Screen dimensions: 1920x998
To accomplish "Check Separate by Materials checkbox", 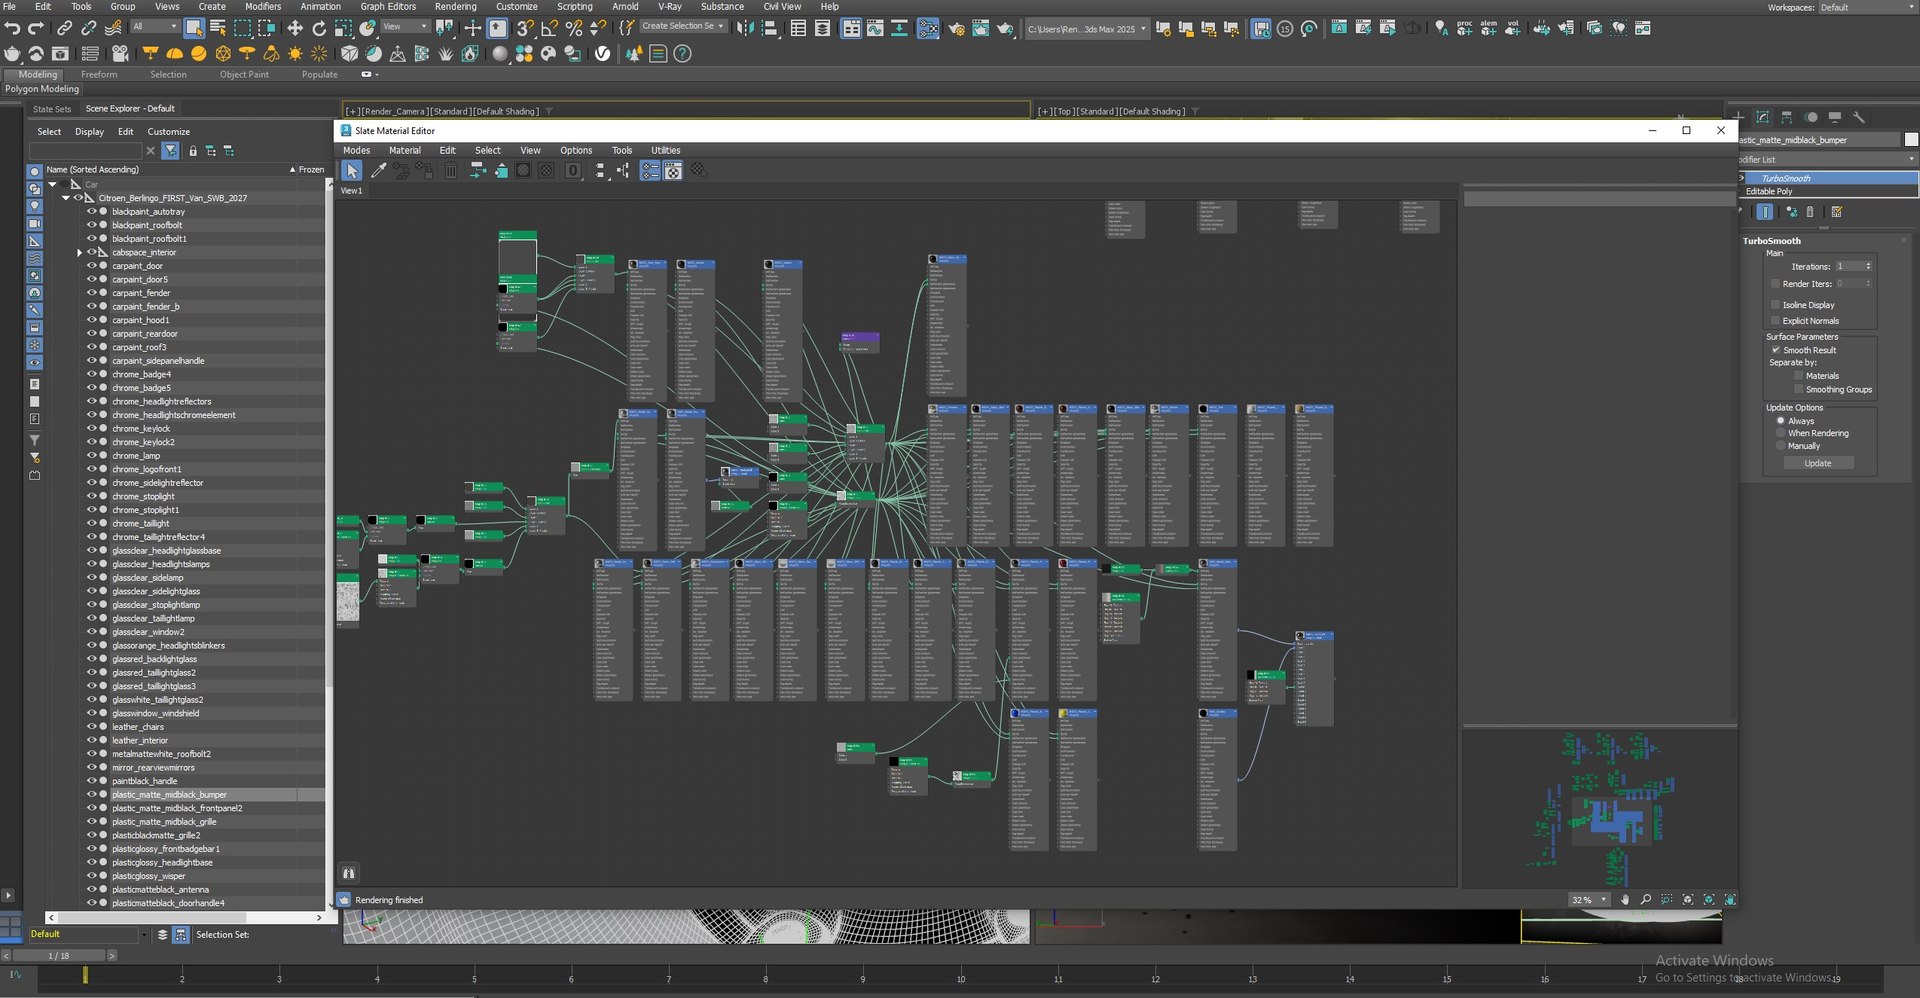I will click(1799, 376).
